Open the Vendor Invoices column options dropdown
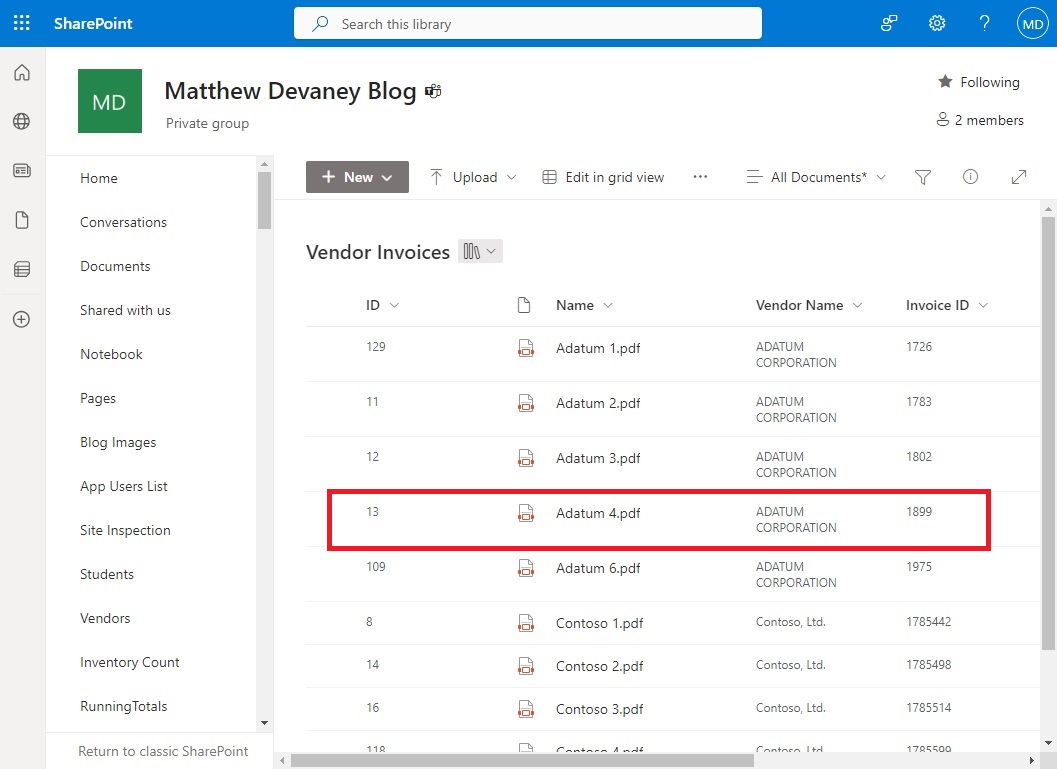The width and height of the screenshot is (1057, 769). (480, 251)
